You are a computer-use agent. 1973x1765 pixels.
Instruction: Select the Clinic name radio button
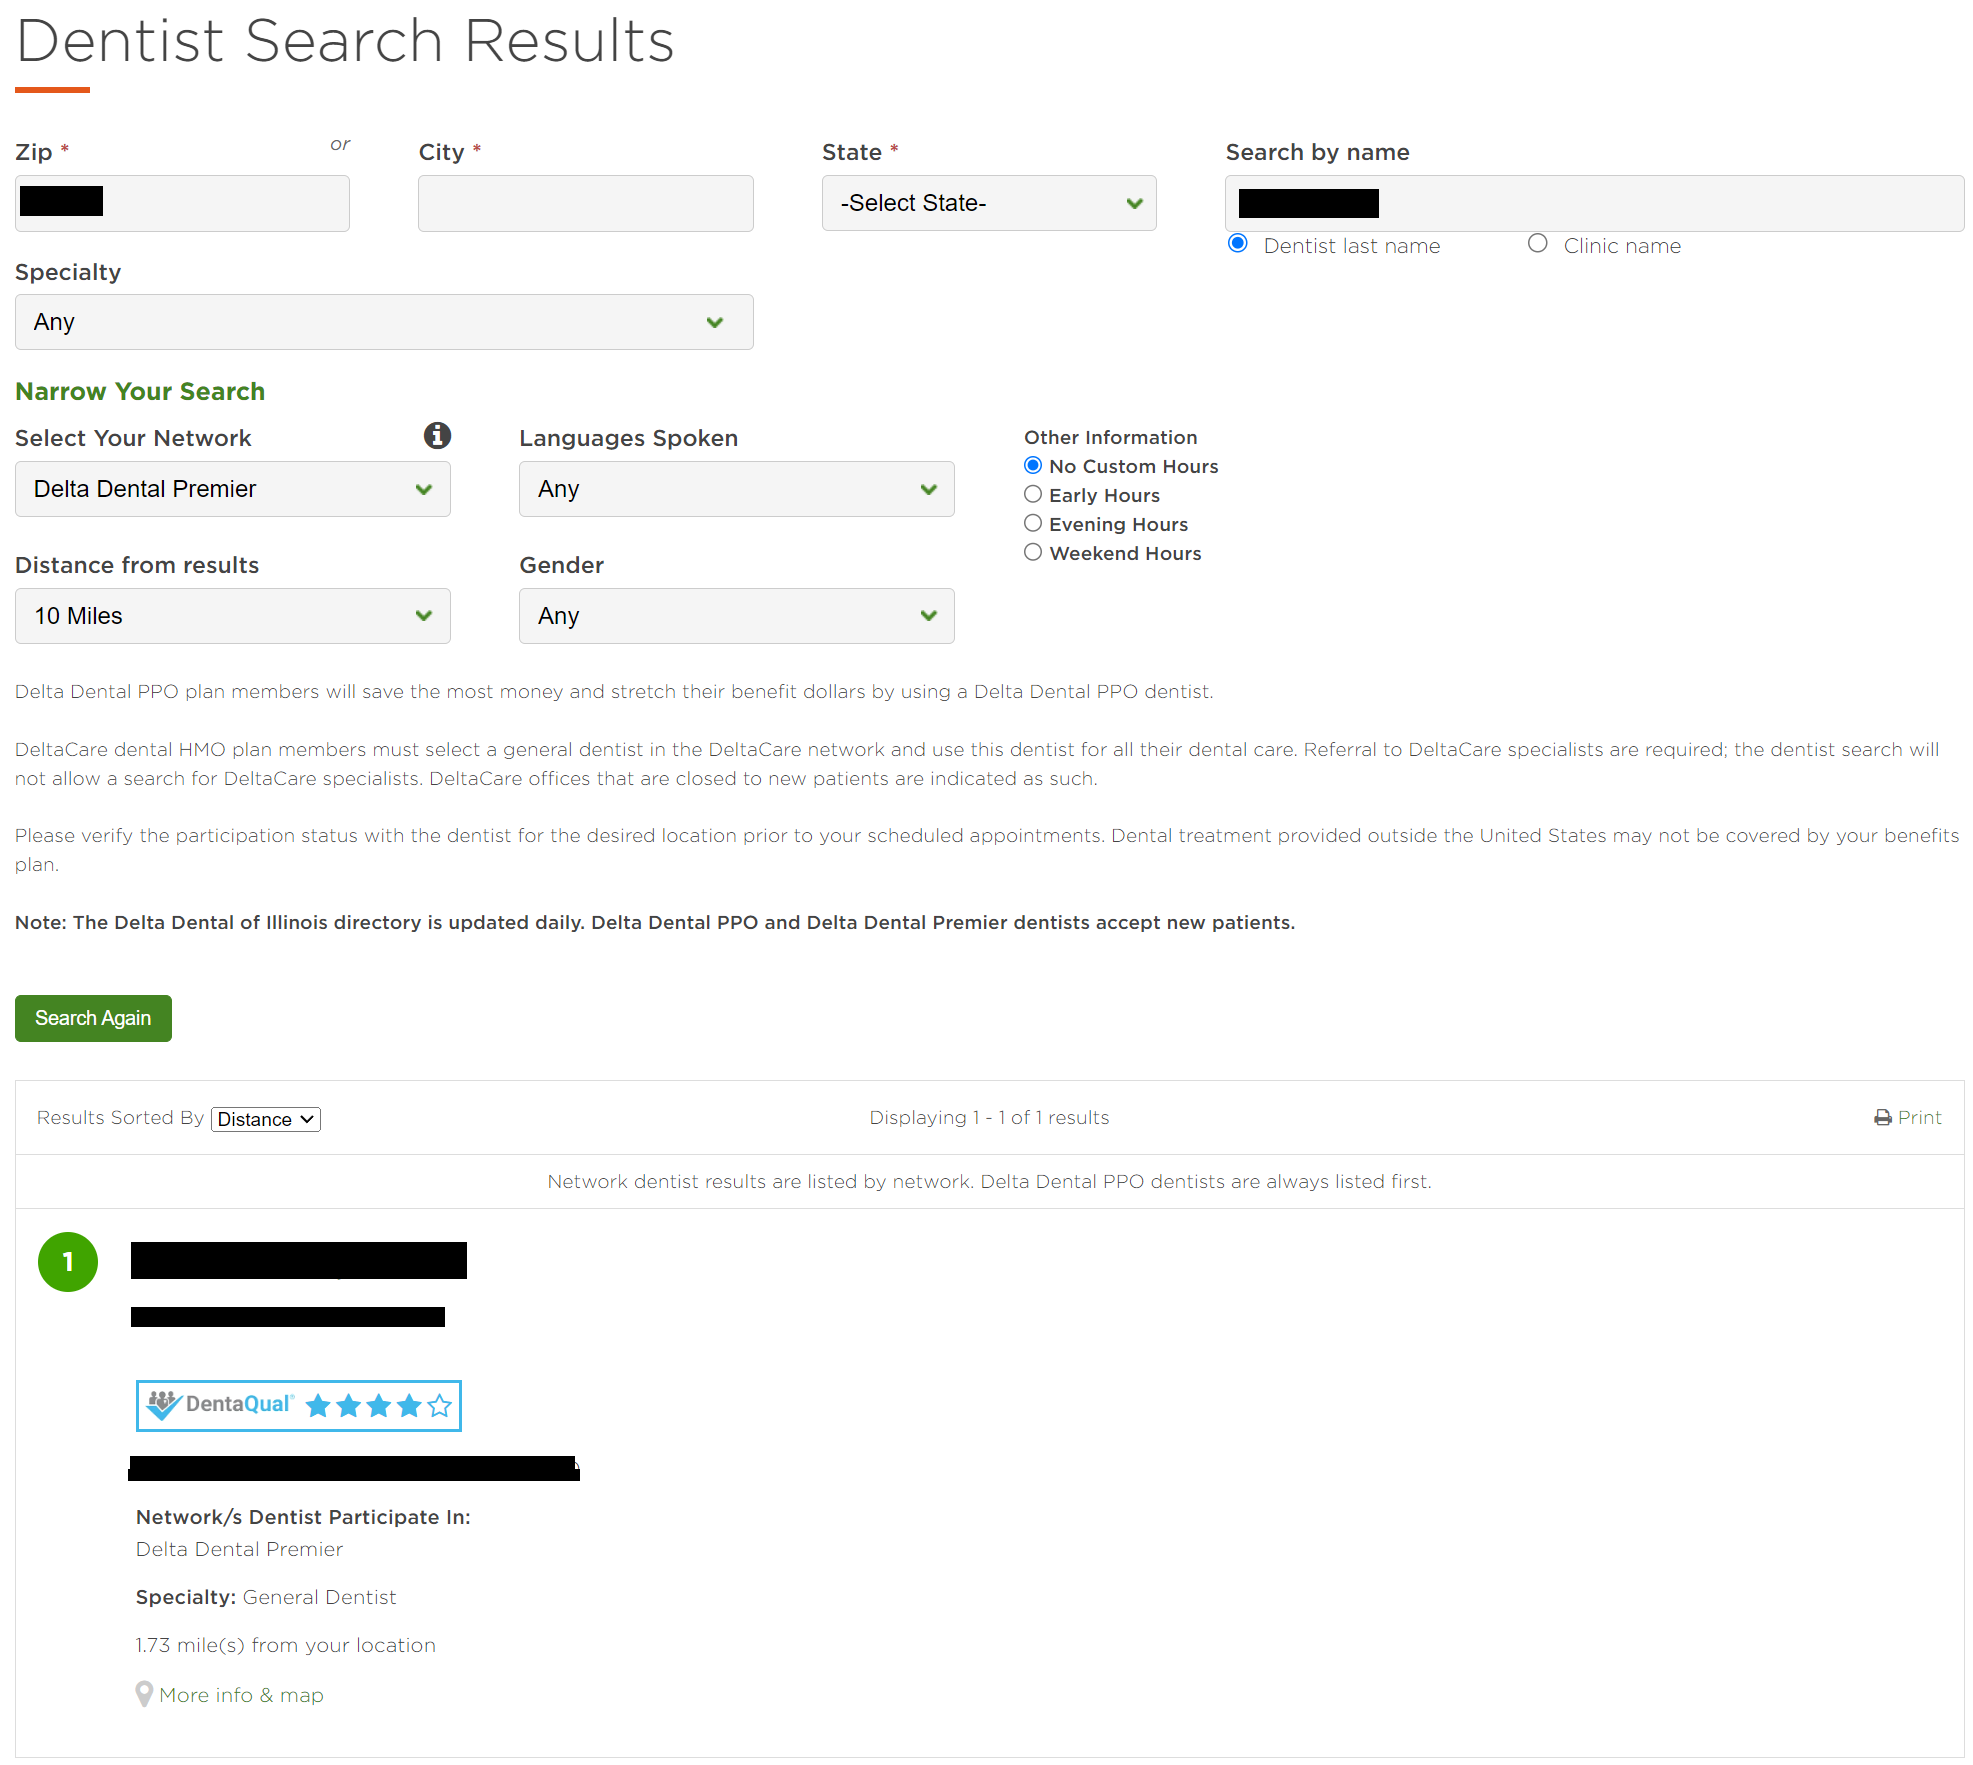tap(1537, 244)
